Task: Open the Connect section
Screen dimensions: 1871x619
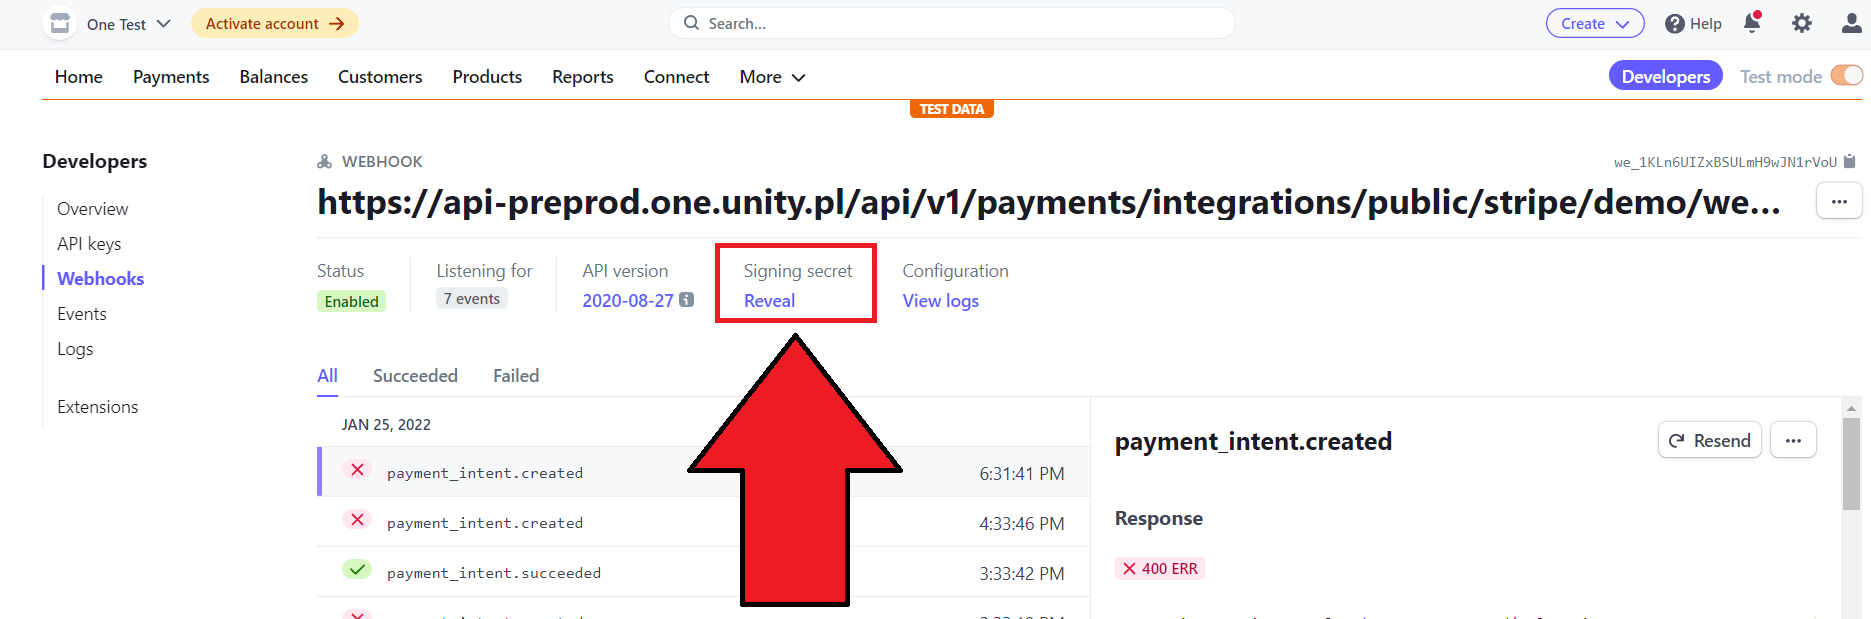Action: point(677,77)
